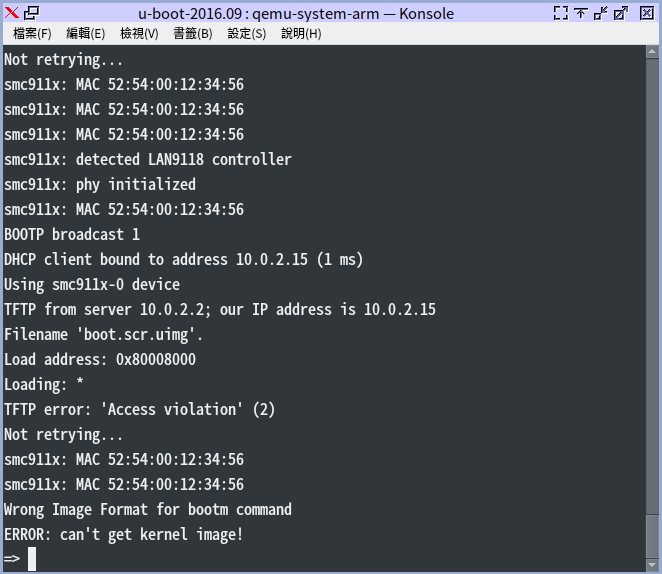The width and height of the screenshot is (662, 574).
Task: Click the terminal cursor at the => prompt
Action: pyautogui.click(x=32, y=559)
